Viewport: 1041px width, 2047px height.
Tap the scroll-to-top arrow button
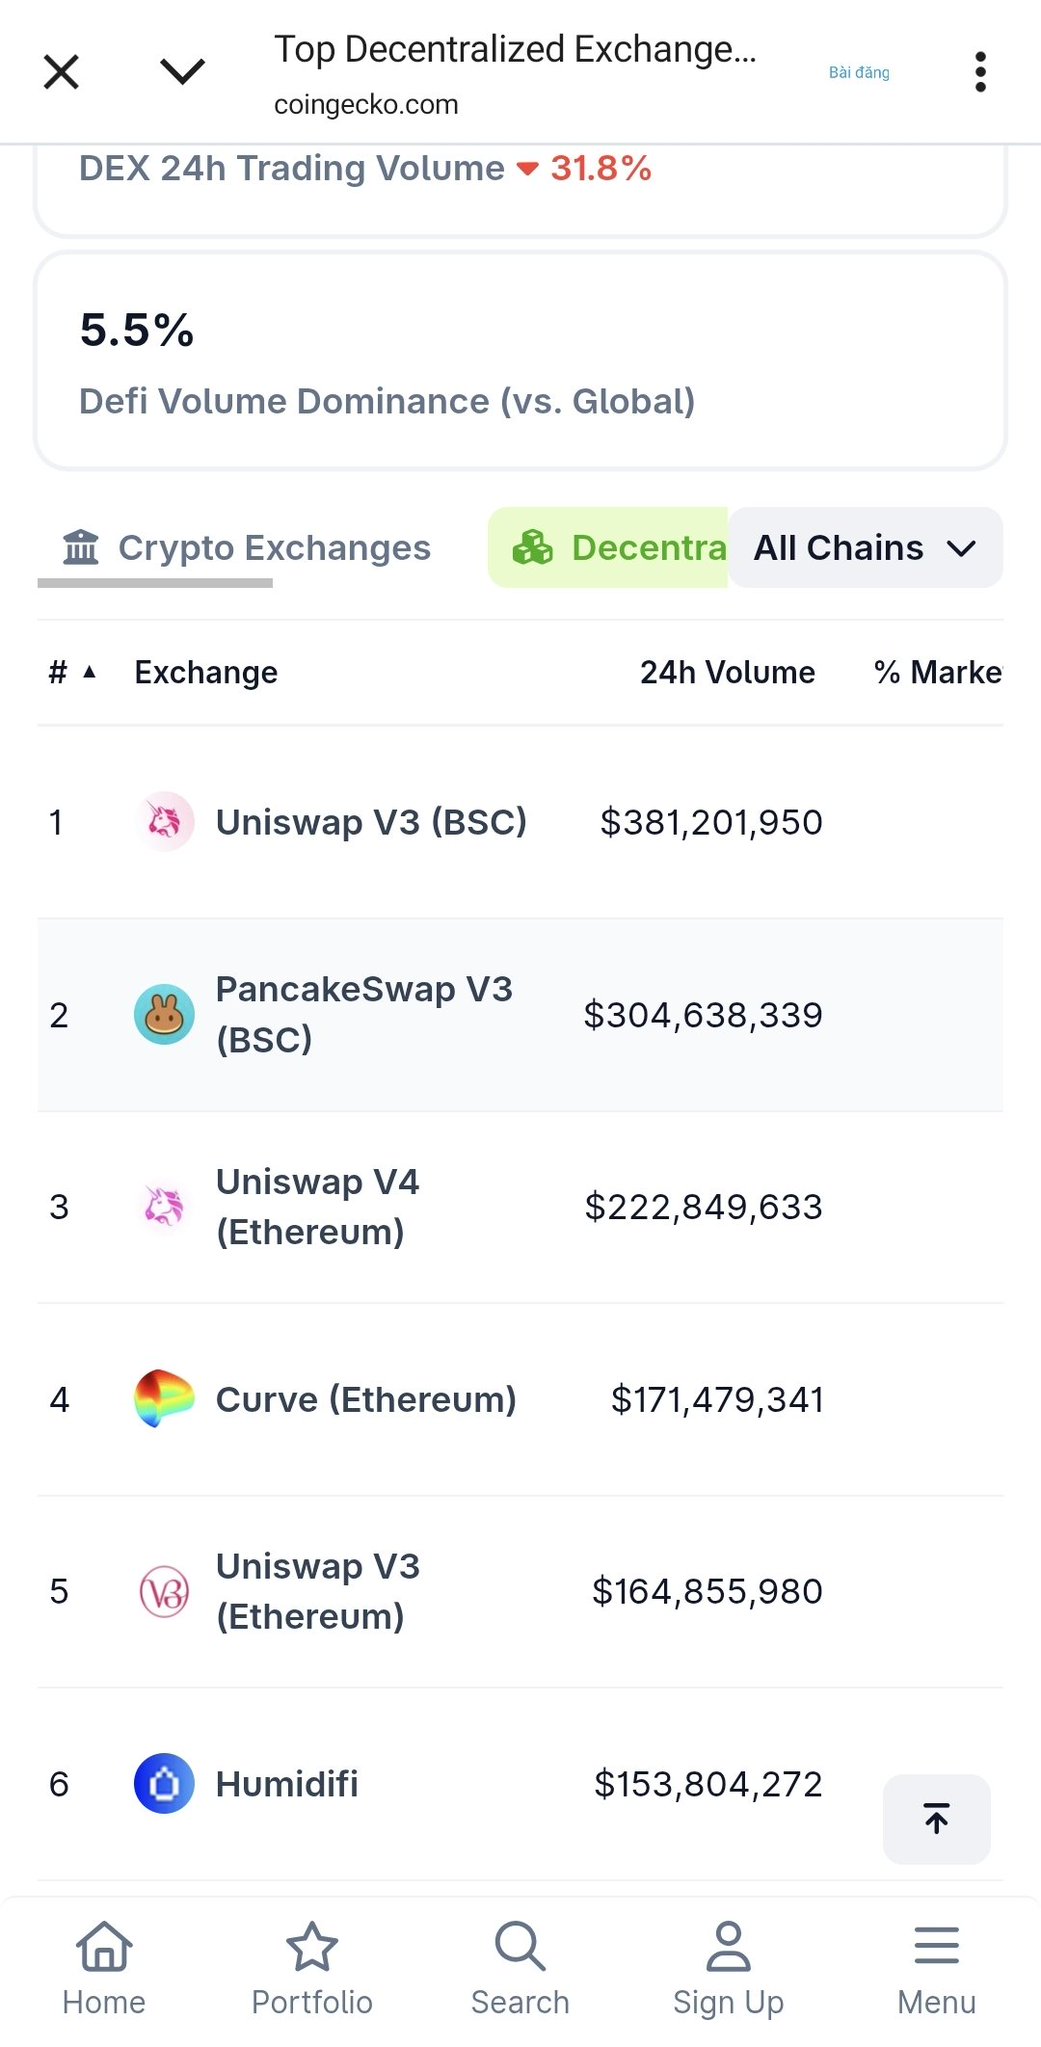pyautogui.click(x=936, y=1819)
